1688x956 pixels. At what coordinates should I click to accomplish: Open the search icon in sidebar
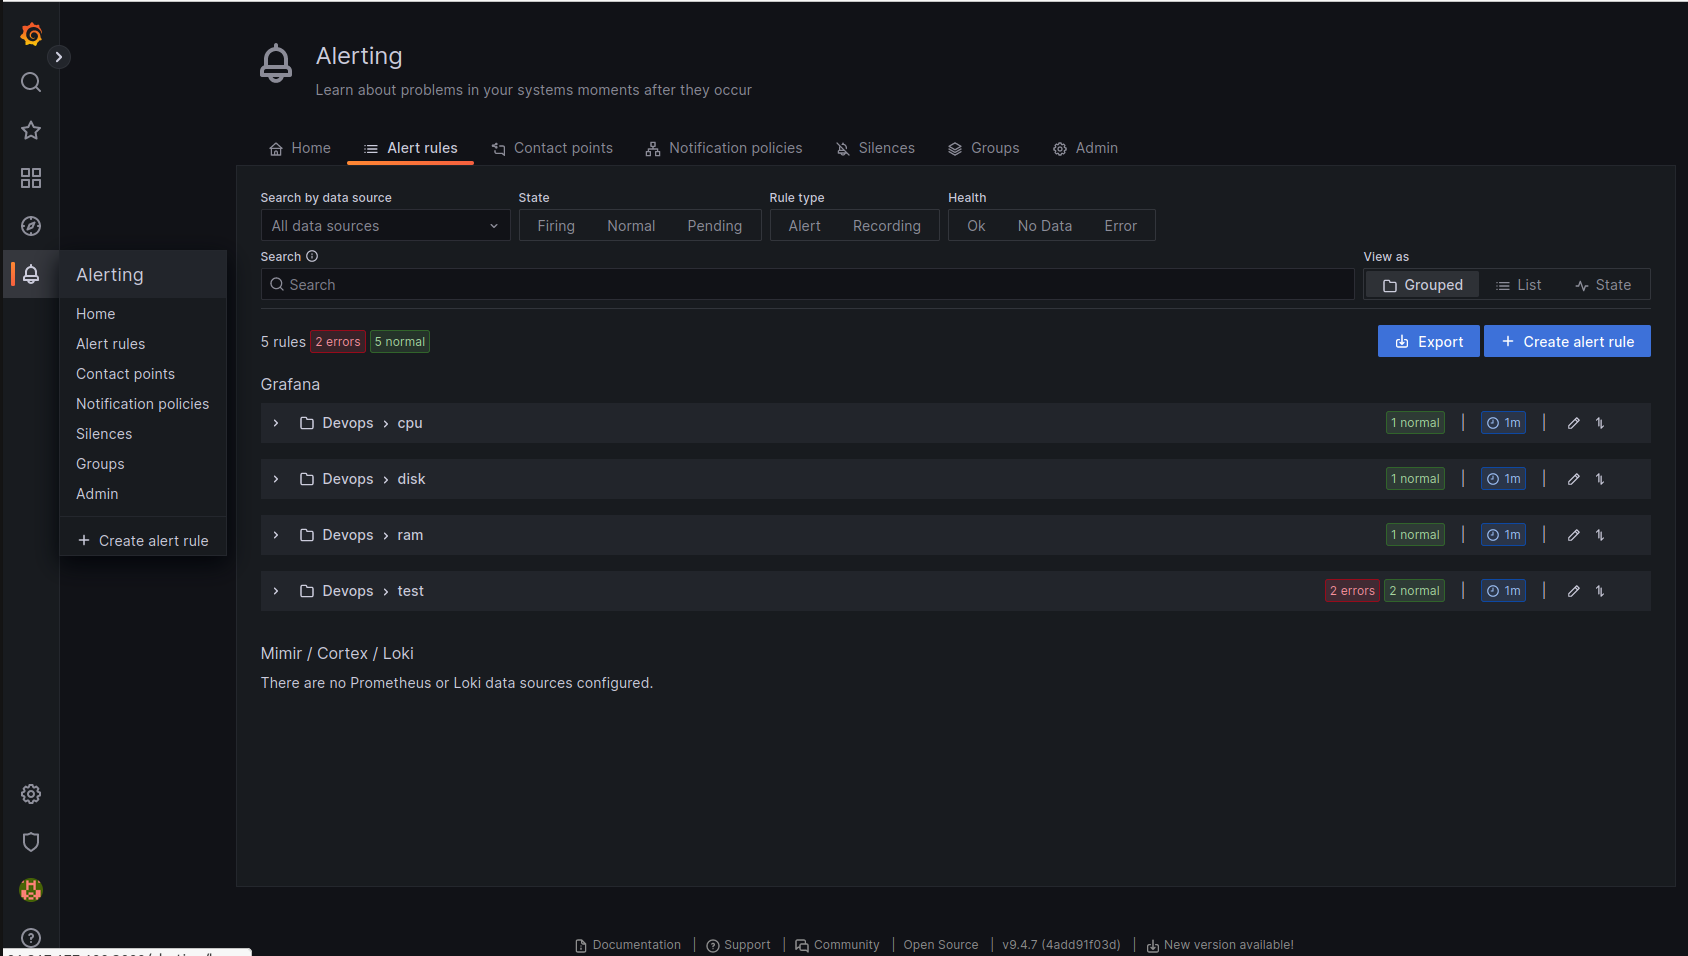[x=31, y=82]
